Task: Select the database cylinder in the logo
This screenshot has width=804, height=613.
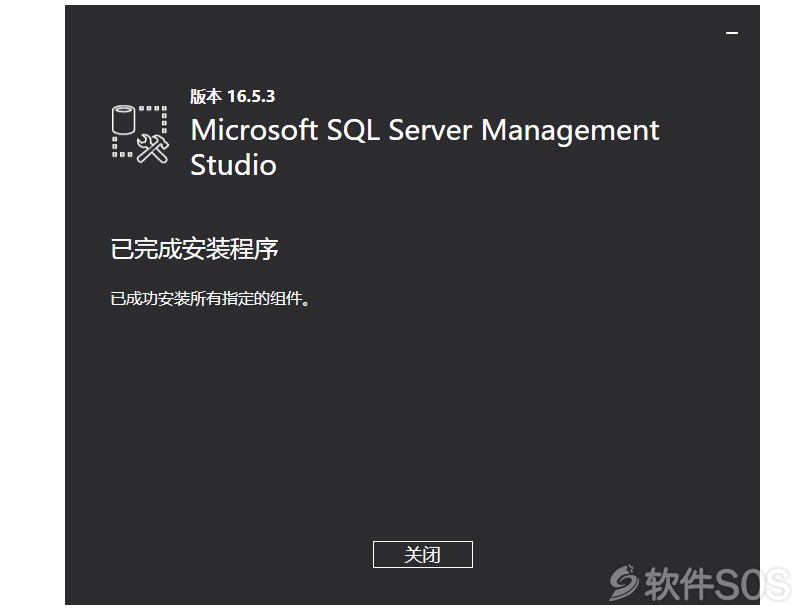Action: click(x=124, y=119)
